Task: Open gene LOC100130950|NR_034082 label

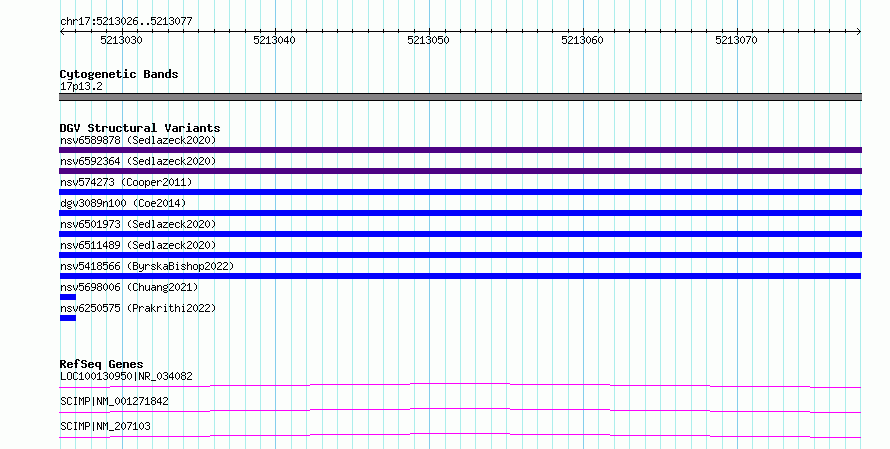Action: [126, 376]
